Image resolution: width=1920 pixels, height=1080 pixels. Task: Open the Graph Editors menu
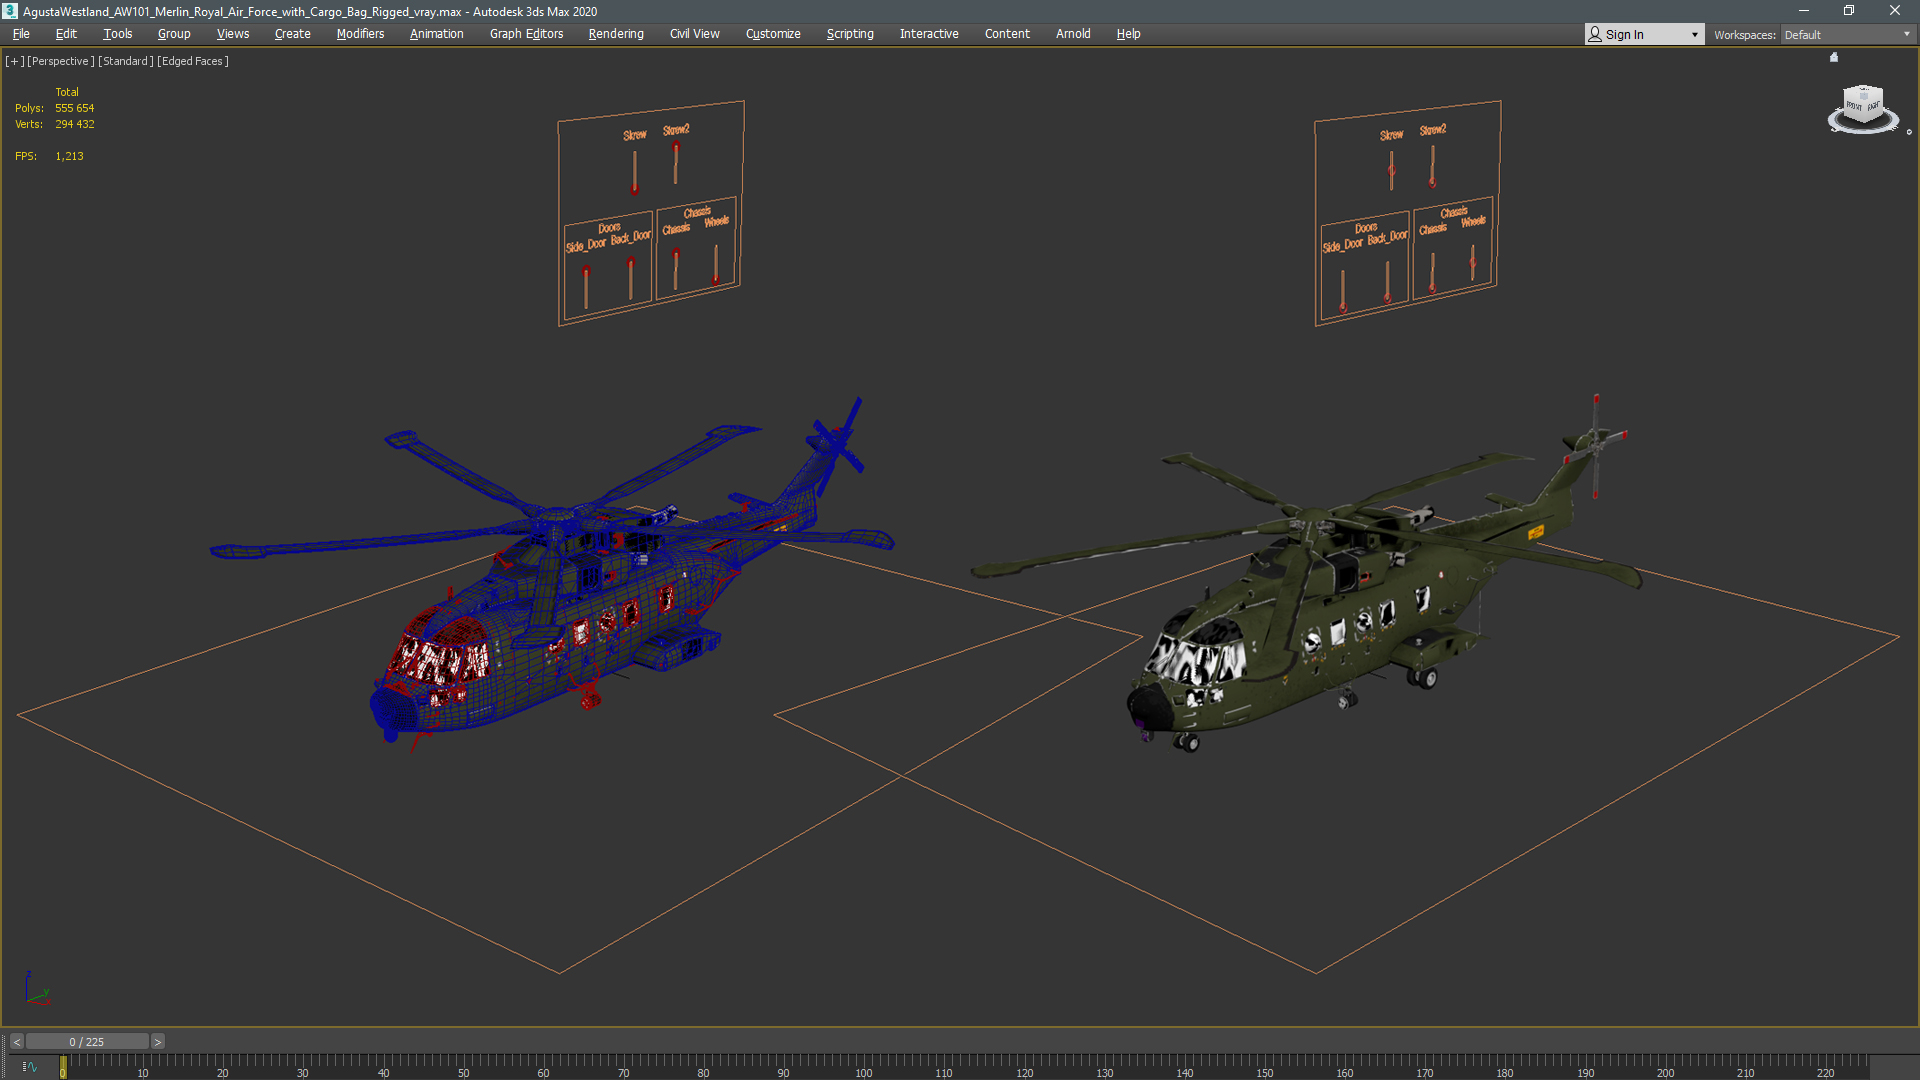[x=526, y=34]
